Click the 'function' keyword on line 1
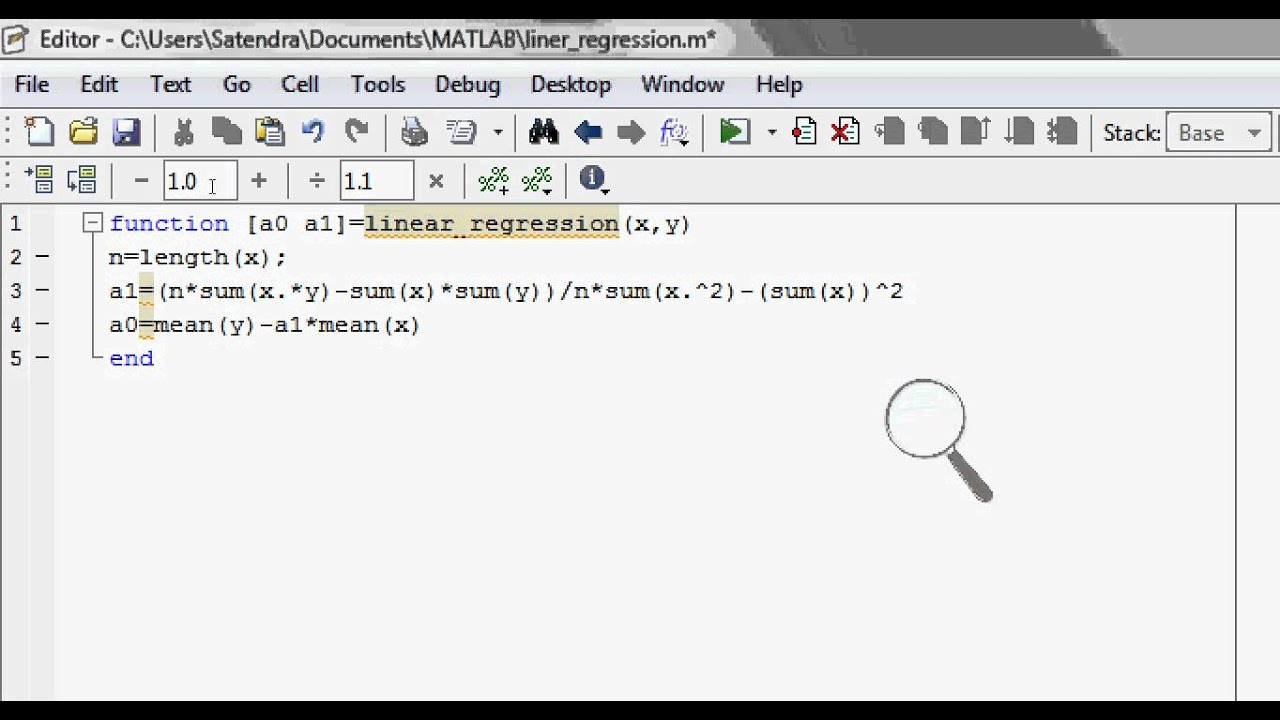 click(x=169, y=224)
